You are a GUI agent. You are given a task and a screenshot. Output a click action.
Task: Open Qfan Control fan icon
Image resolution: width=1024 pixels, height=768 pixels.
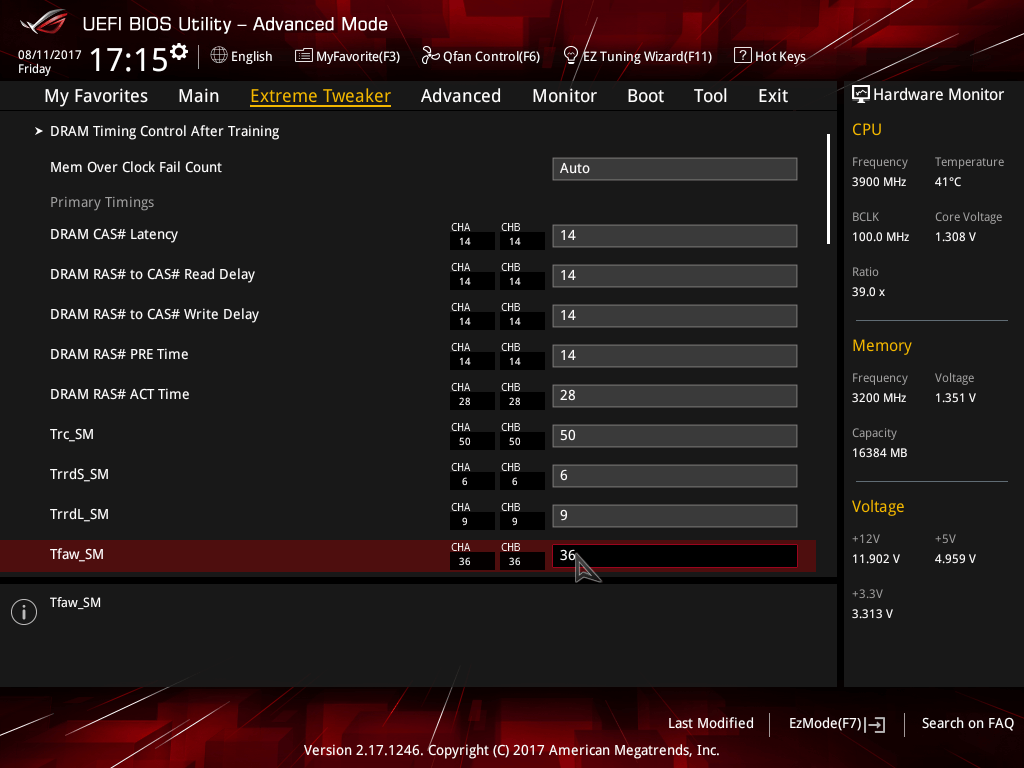tap(430, 56)
